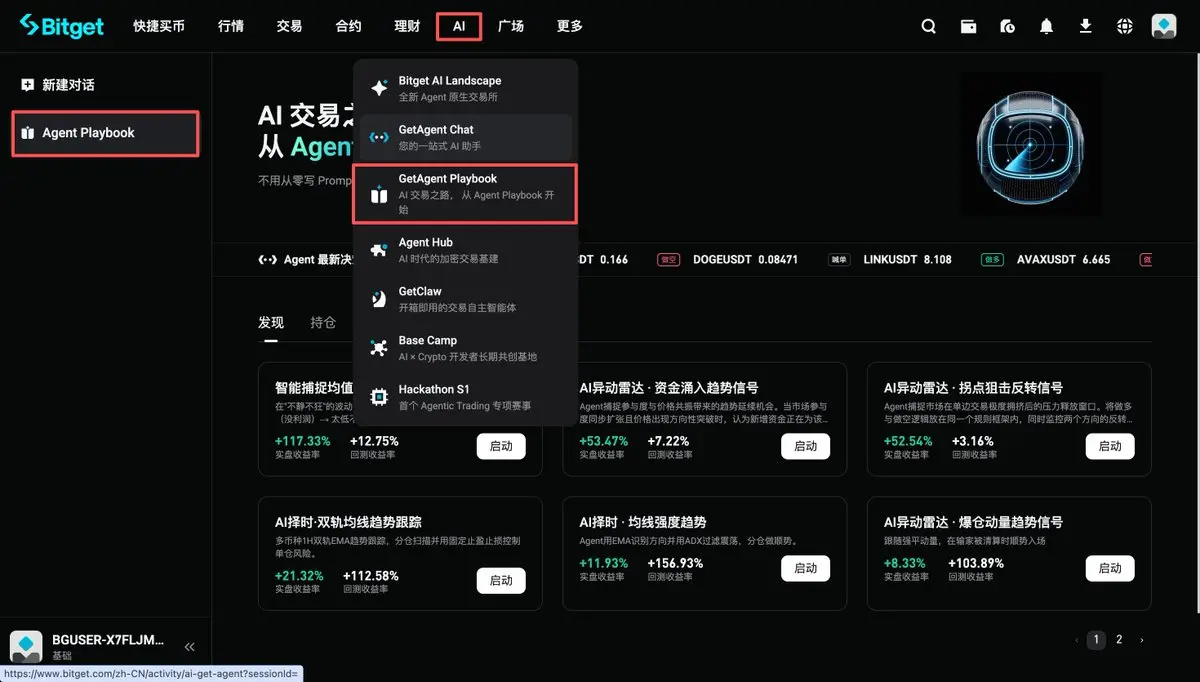The image size is (1200, 682).
Task: Click the Hackathon S1 chip icon
Action: pyautogui.click(x=379, y=397)
